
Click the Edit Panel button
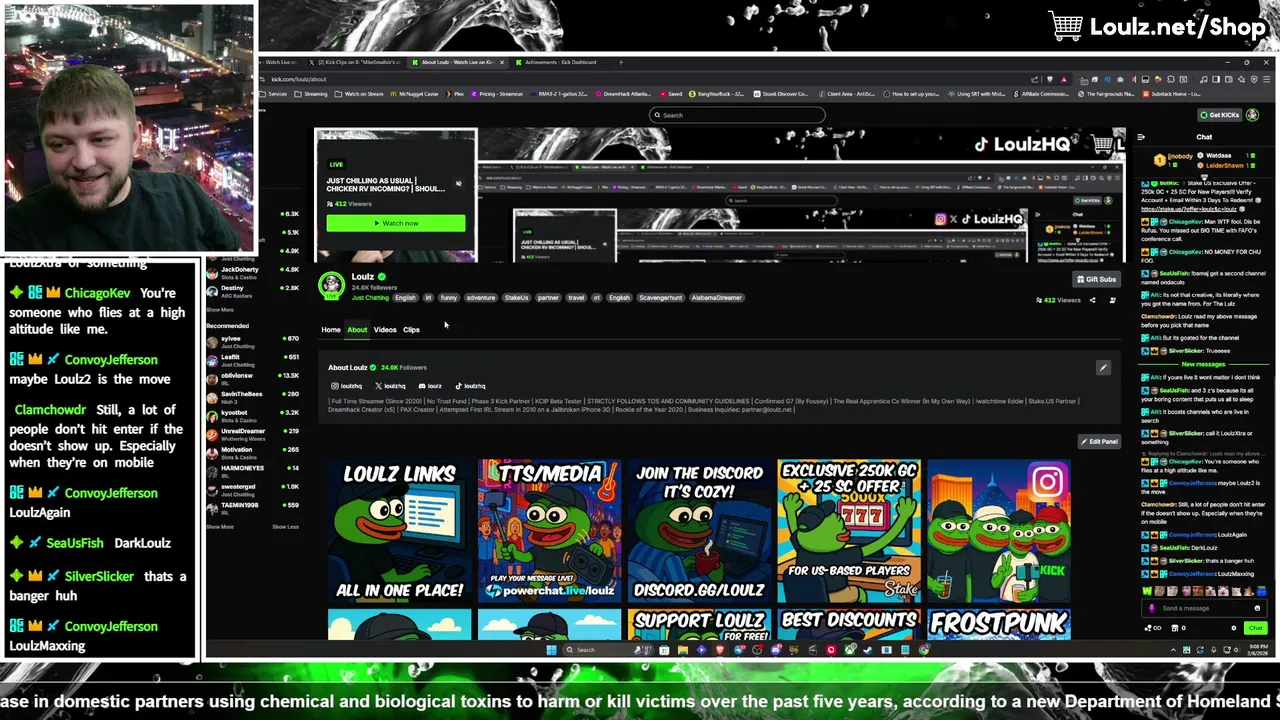coord(1099,441)
